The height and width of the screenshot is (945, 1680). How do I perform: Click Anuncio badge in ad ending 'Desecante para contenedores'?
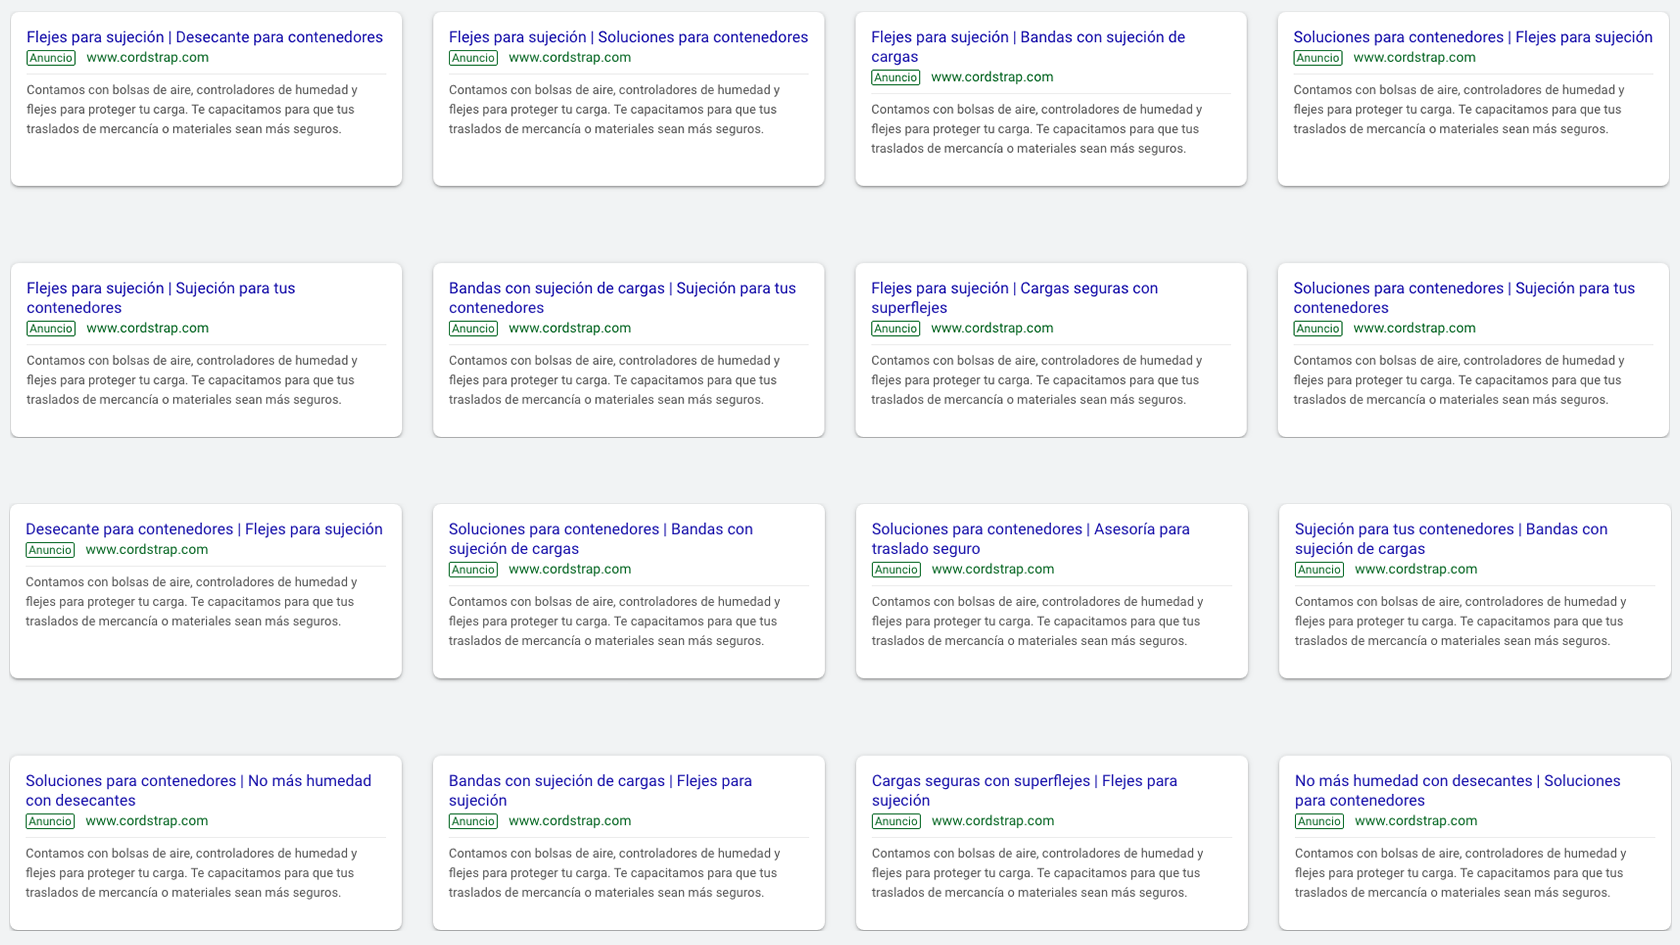[51, 58]
